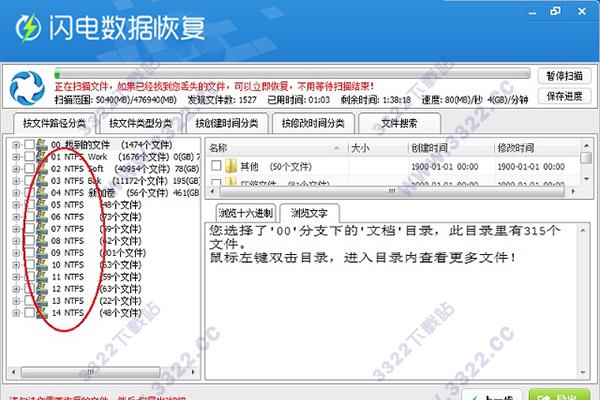This screenshot has height=400, width=600.
Task: Click the drive icon of 05 NTFS
Action: click(42, 205)
